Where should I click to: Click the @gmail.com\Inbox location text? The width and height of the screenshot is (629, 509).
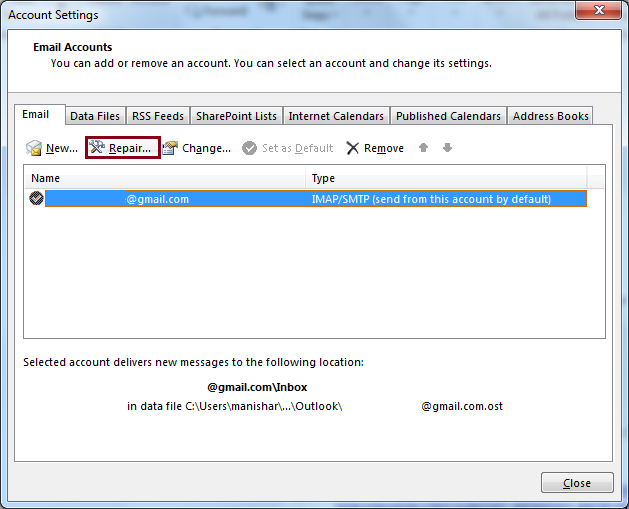click(257, 387)
